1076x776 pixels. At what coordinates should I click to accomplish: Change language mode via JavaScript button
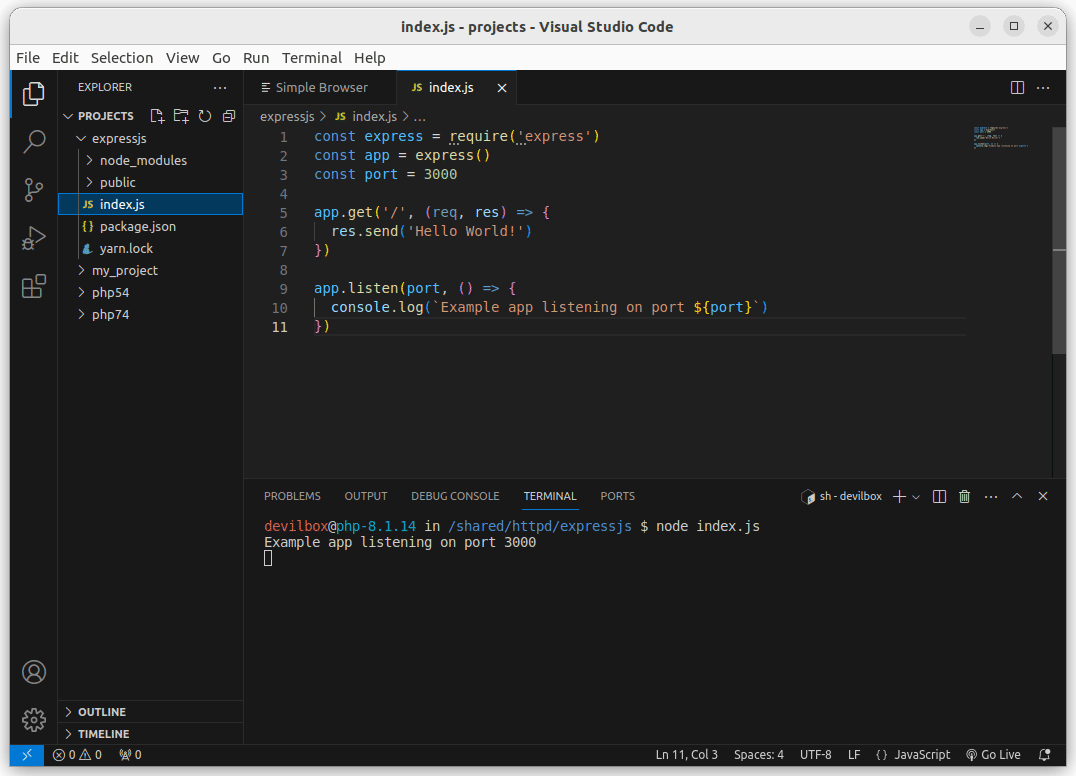(x=913, y=755)
